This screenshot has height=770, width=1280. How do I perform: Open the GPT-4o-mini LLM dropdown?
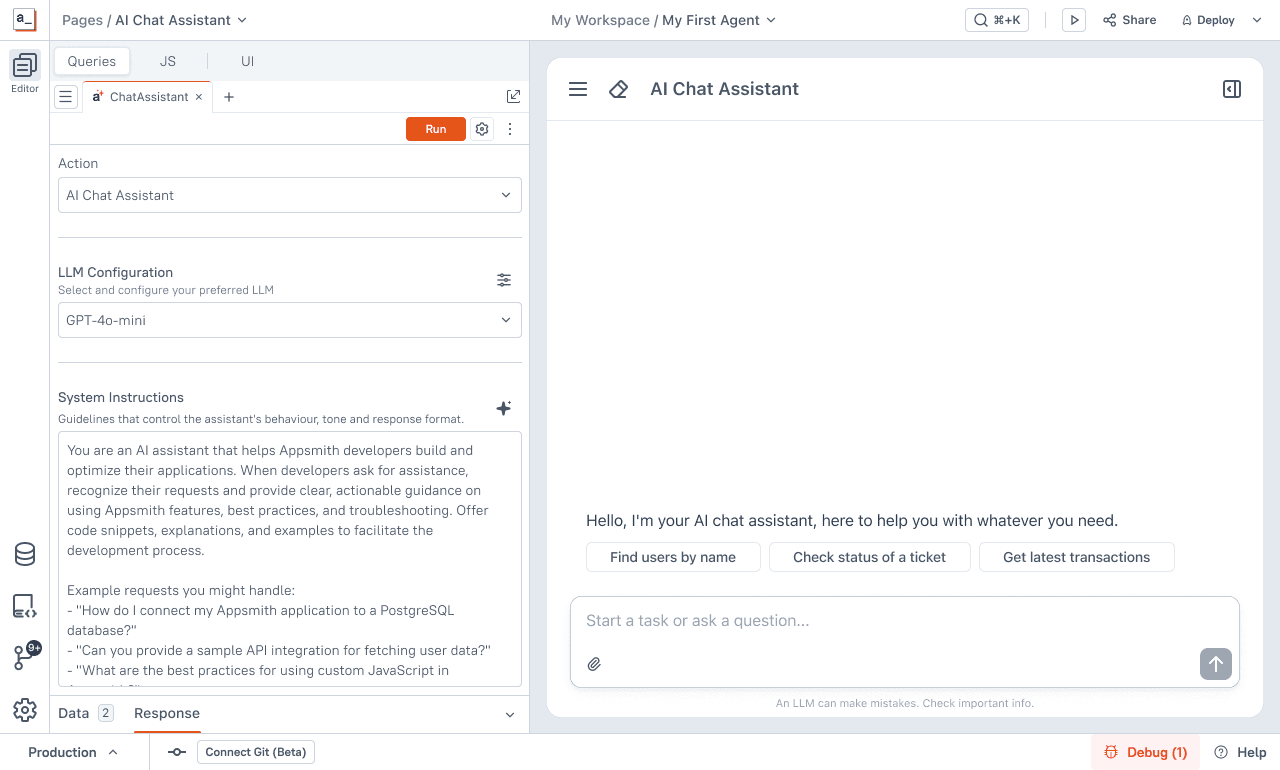click(290, 320)
